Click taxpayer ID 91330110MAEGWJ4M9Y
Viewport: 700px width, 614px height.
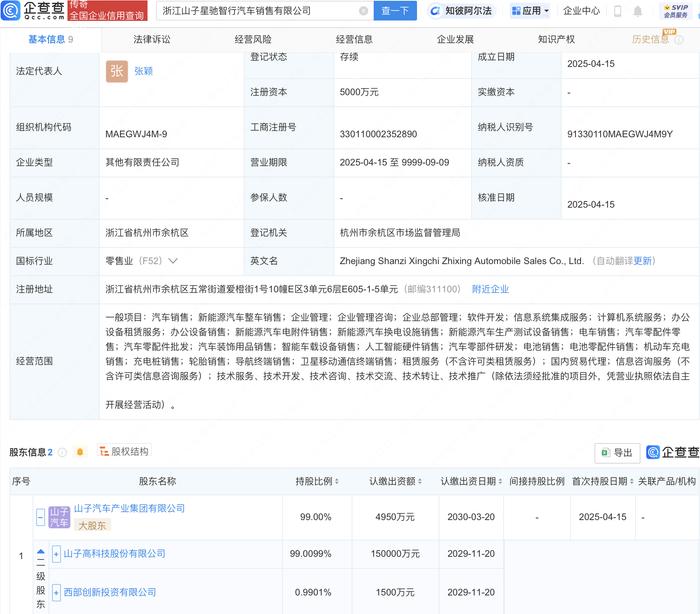(620, 134)
